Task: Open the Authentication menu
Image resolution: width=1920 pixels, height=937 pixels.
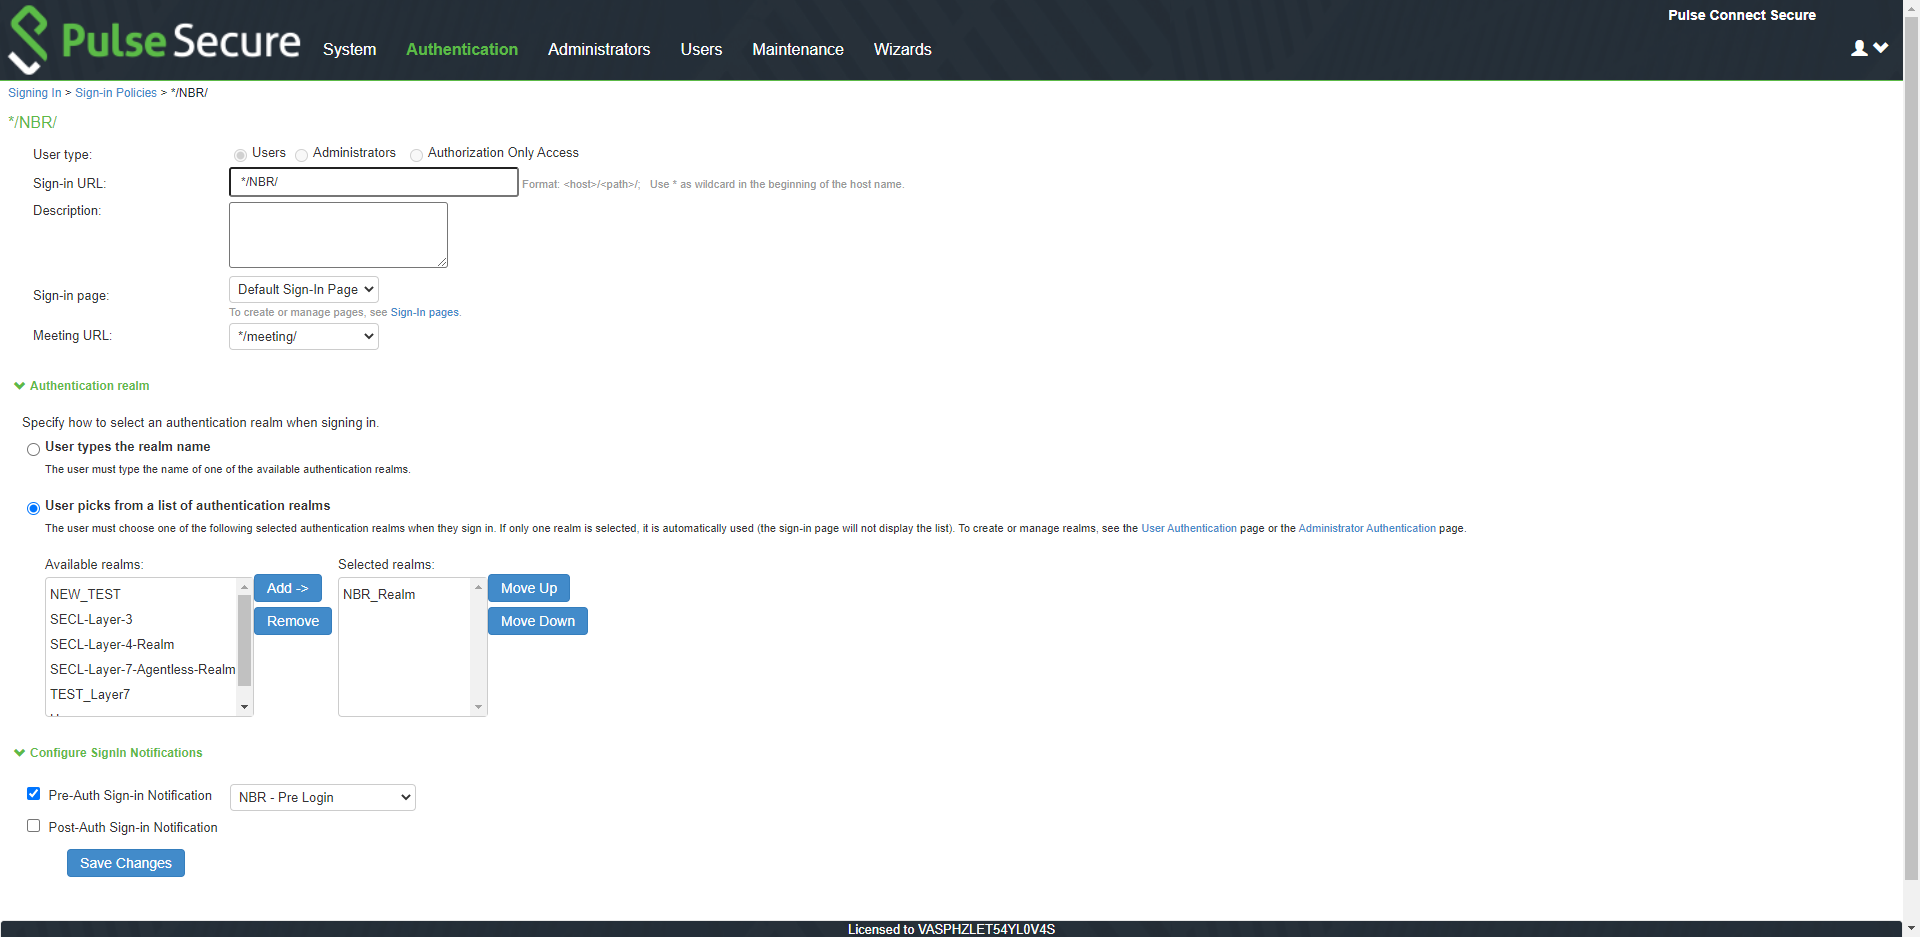Action: point(461,49)
